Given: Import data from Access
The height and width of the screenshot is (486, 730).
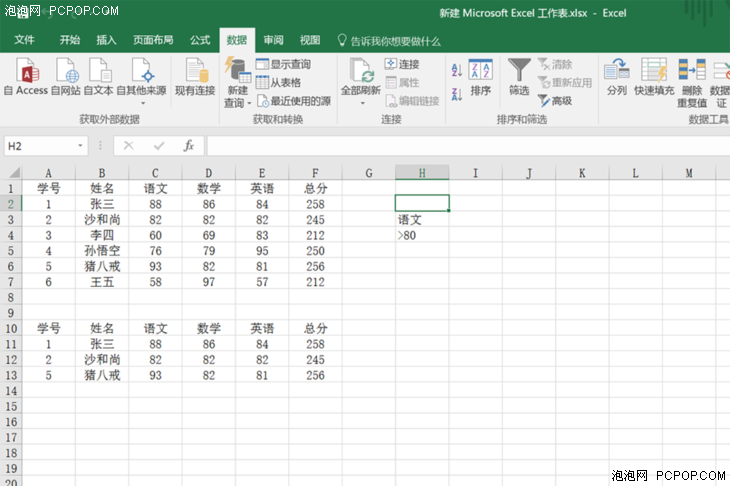Looking at the screenshot, I should pyautogui.click(x=26, y=77).
